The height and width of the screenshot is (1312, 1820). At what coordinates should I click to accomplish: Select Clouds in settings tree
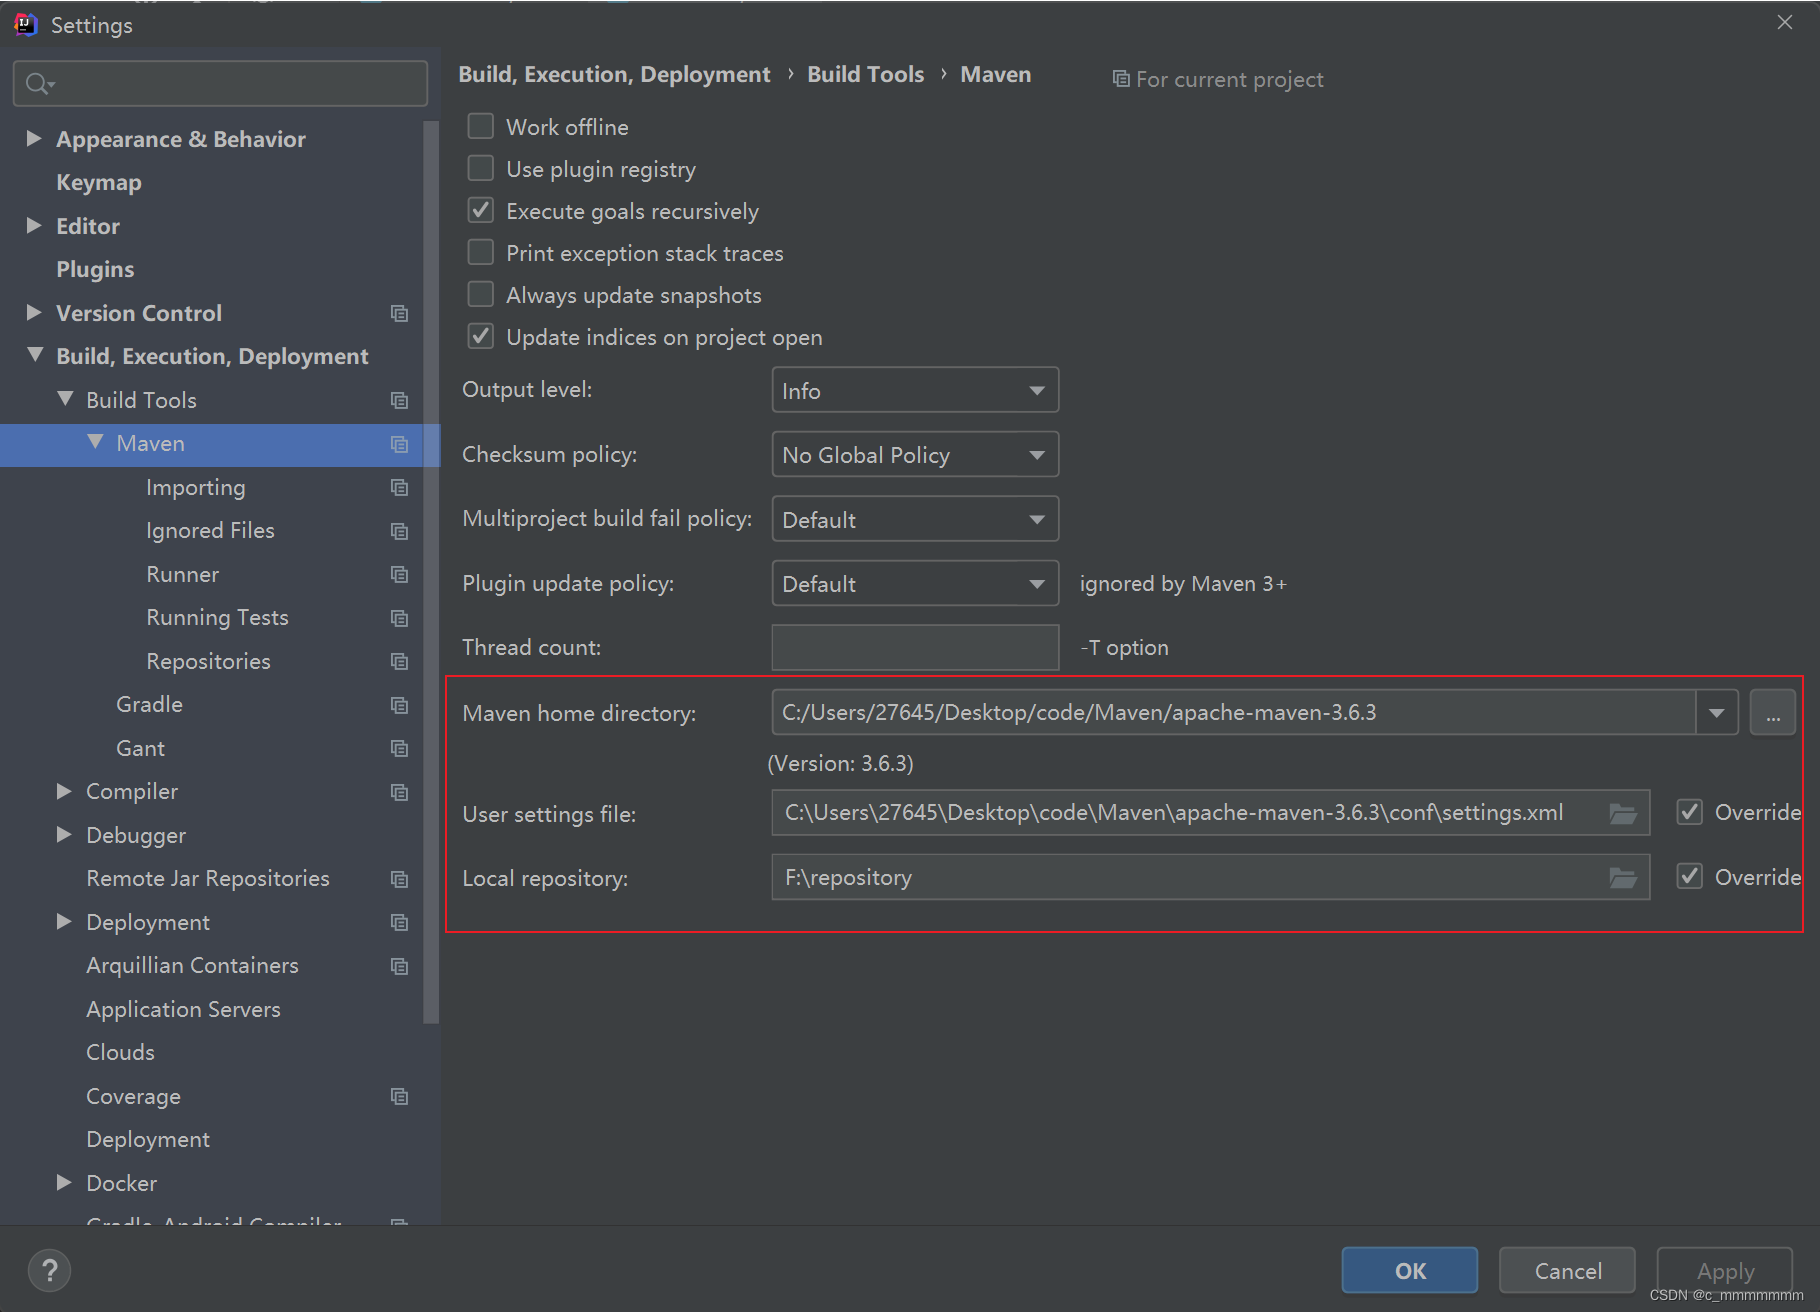(120, 1053)
